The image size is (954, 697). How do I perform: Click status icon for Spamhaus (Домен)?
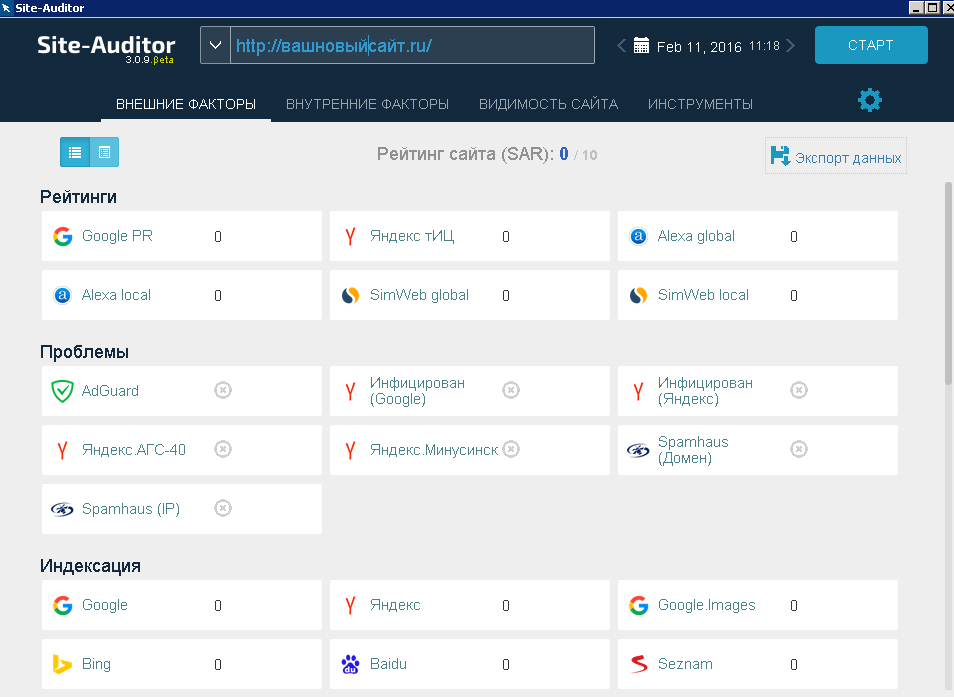coord(798,449)
